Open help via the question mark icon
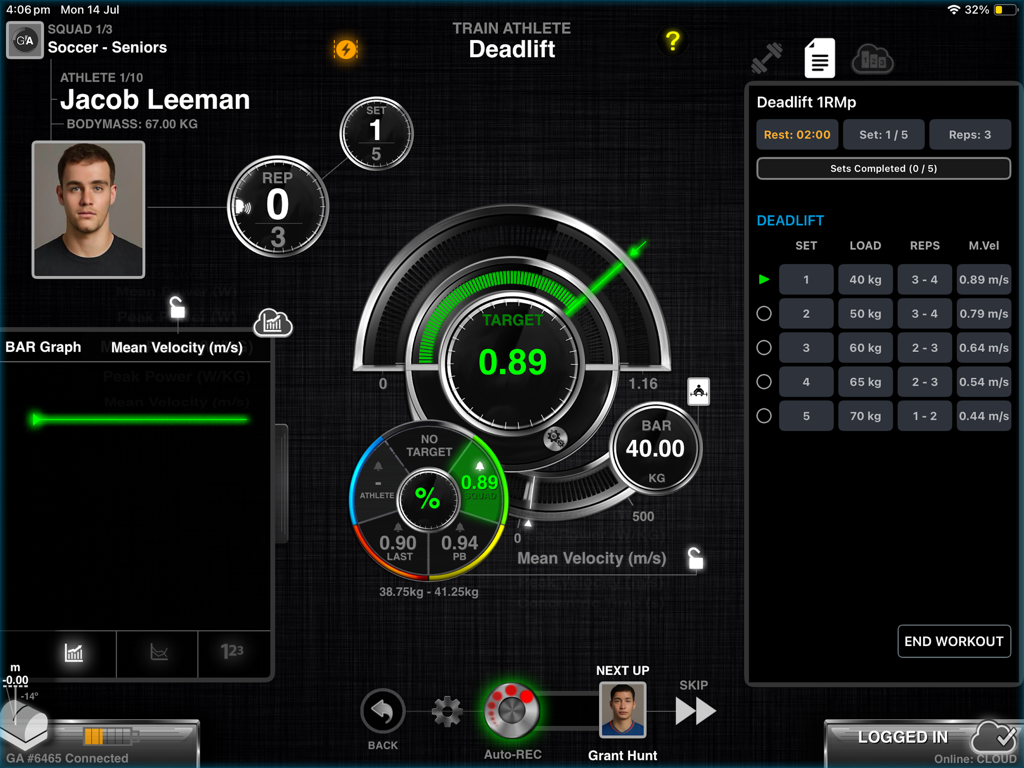Screen dimensions: 1024x768 point(673,42)
